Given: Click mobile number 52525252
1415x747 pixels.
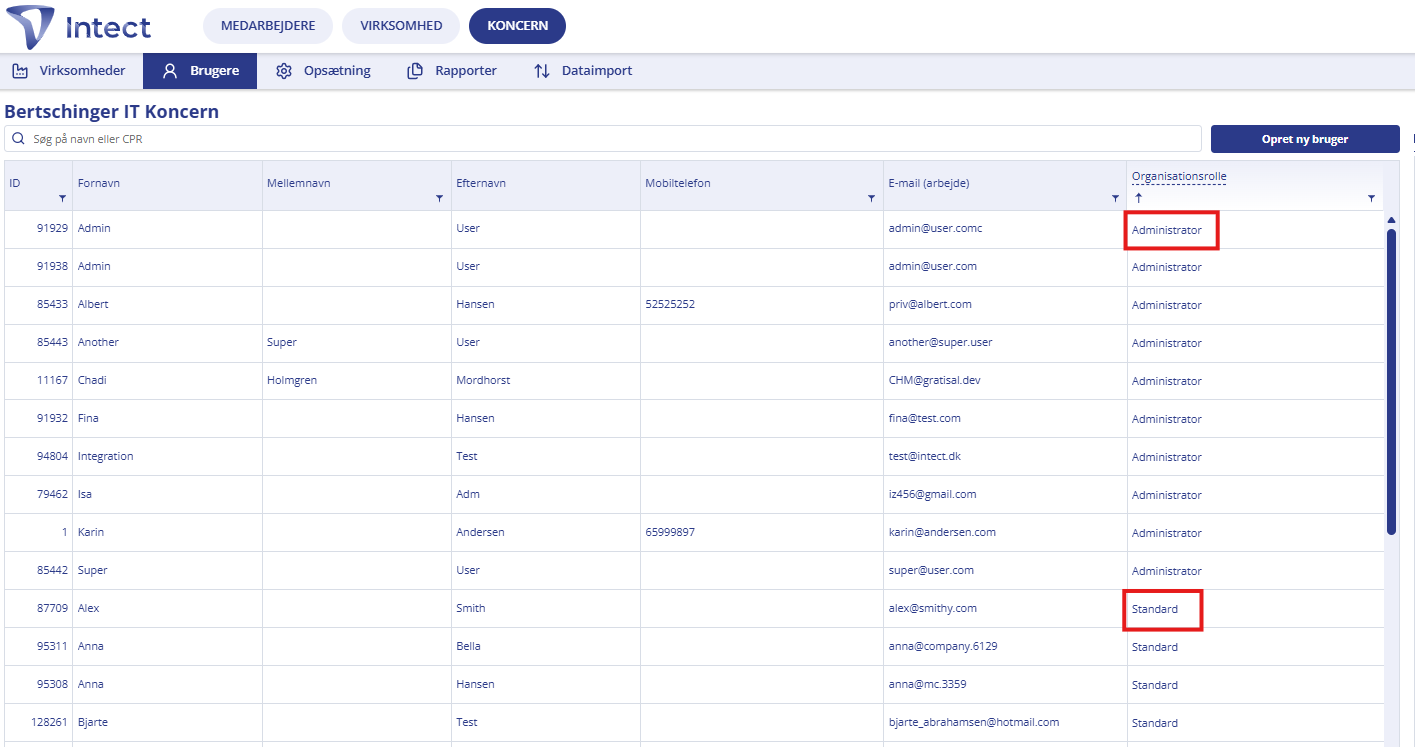Looking at the screenshot, I should click(670, 304).
